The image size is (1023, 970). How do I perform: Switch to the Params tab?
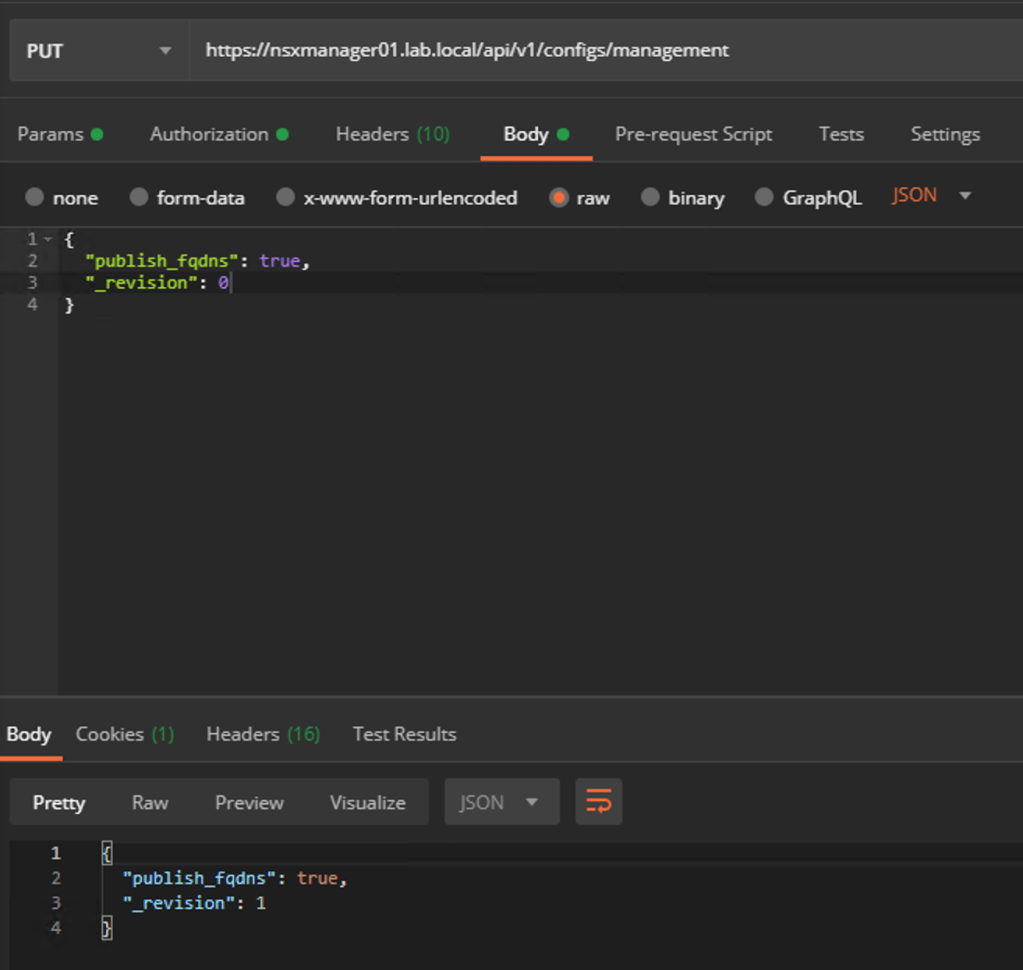[x=59, y=134]
